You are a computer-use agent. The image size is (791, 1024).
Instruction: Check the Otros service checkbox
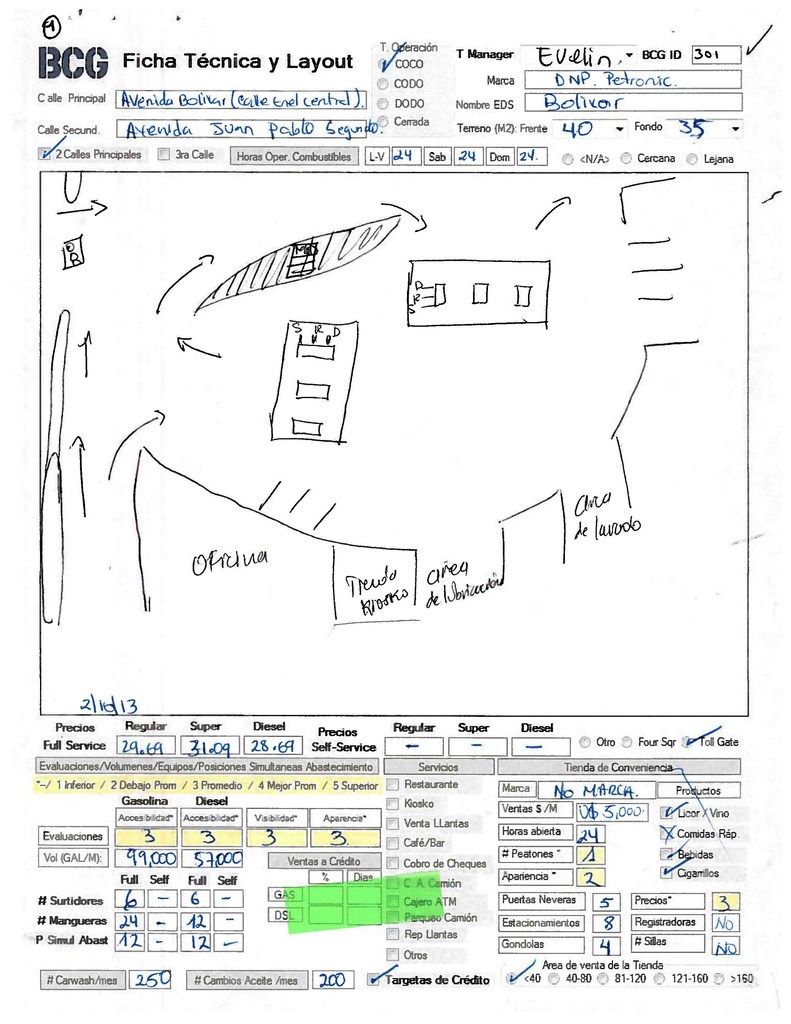click(x=393, y=955)
